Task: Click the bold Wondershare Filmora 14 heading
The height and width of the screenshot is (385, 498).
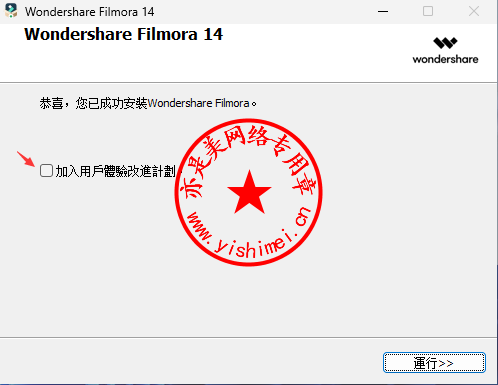Action: tap(123, 34)
